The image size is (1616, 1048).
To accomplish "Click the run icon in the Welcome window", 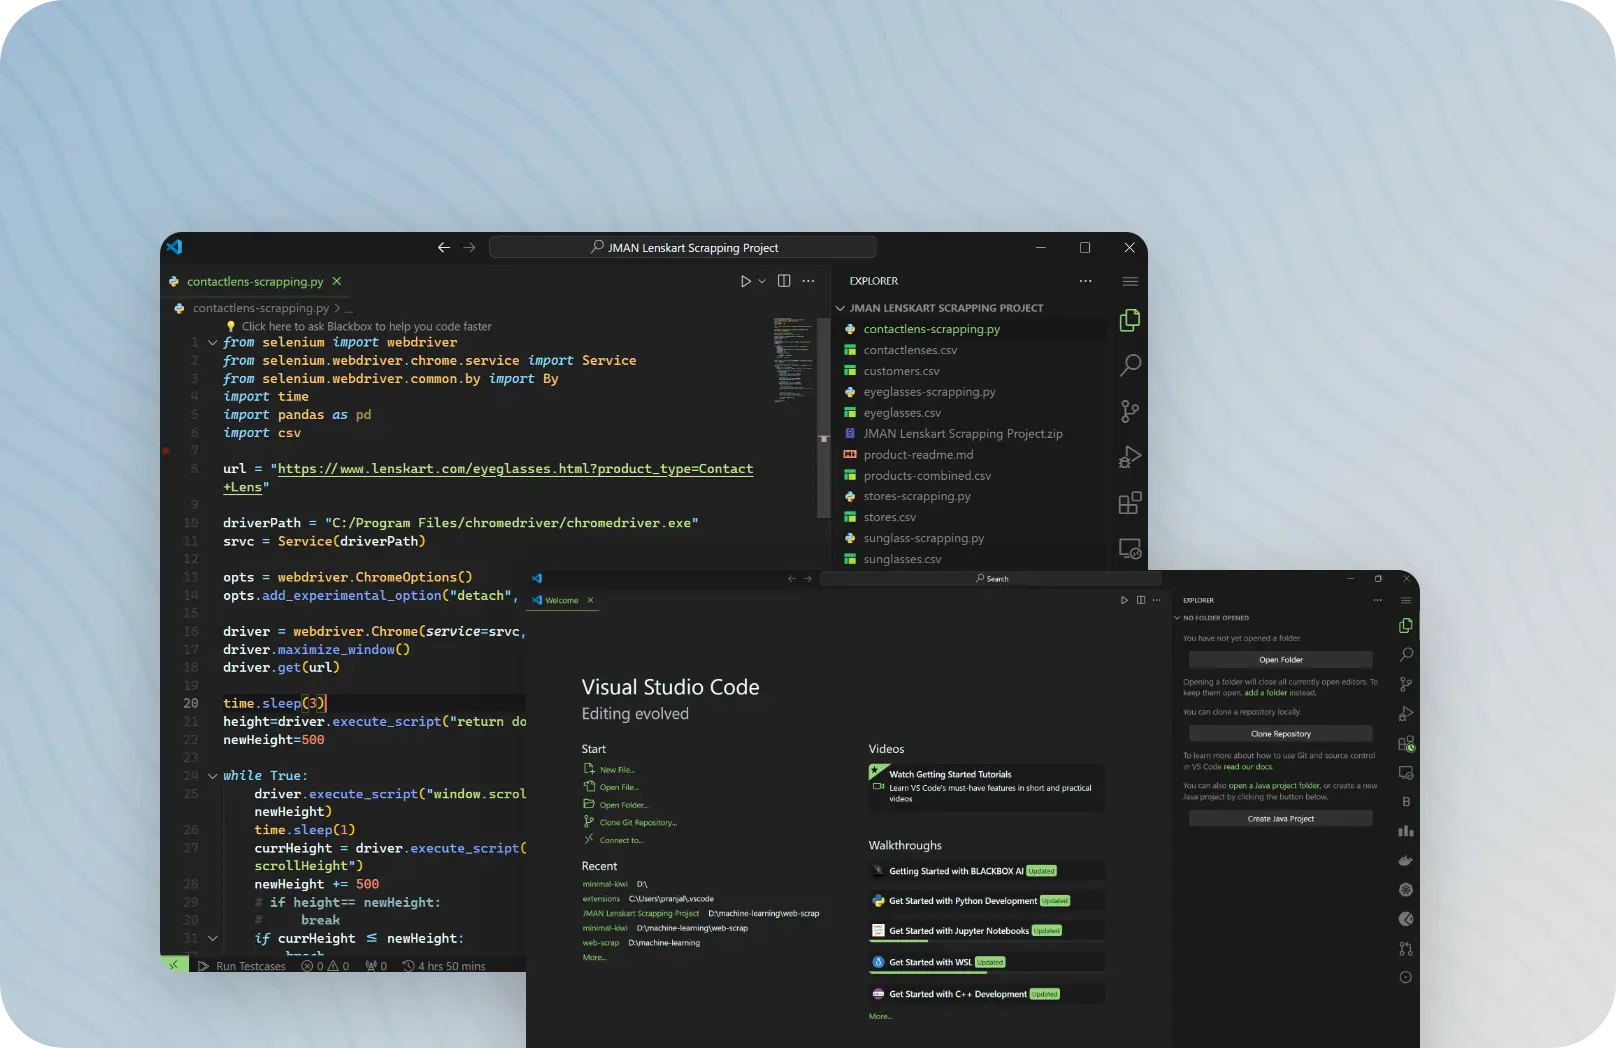I will (1124, 600).
